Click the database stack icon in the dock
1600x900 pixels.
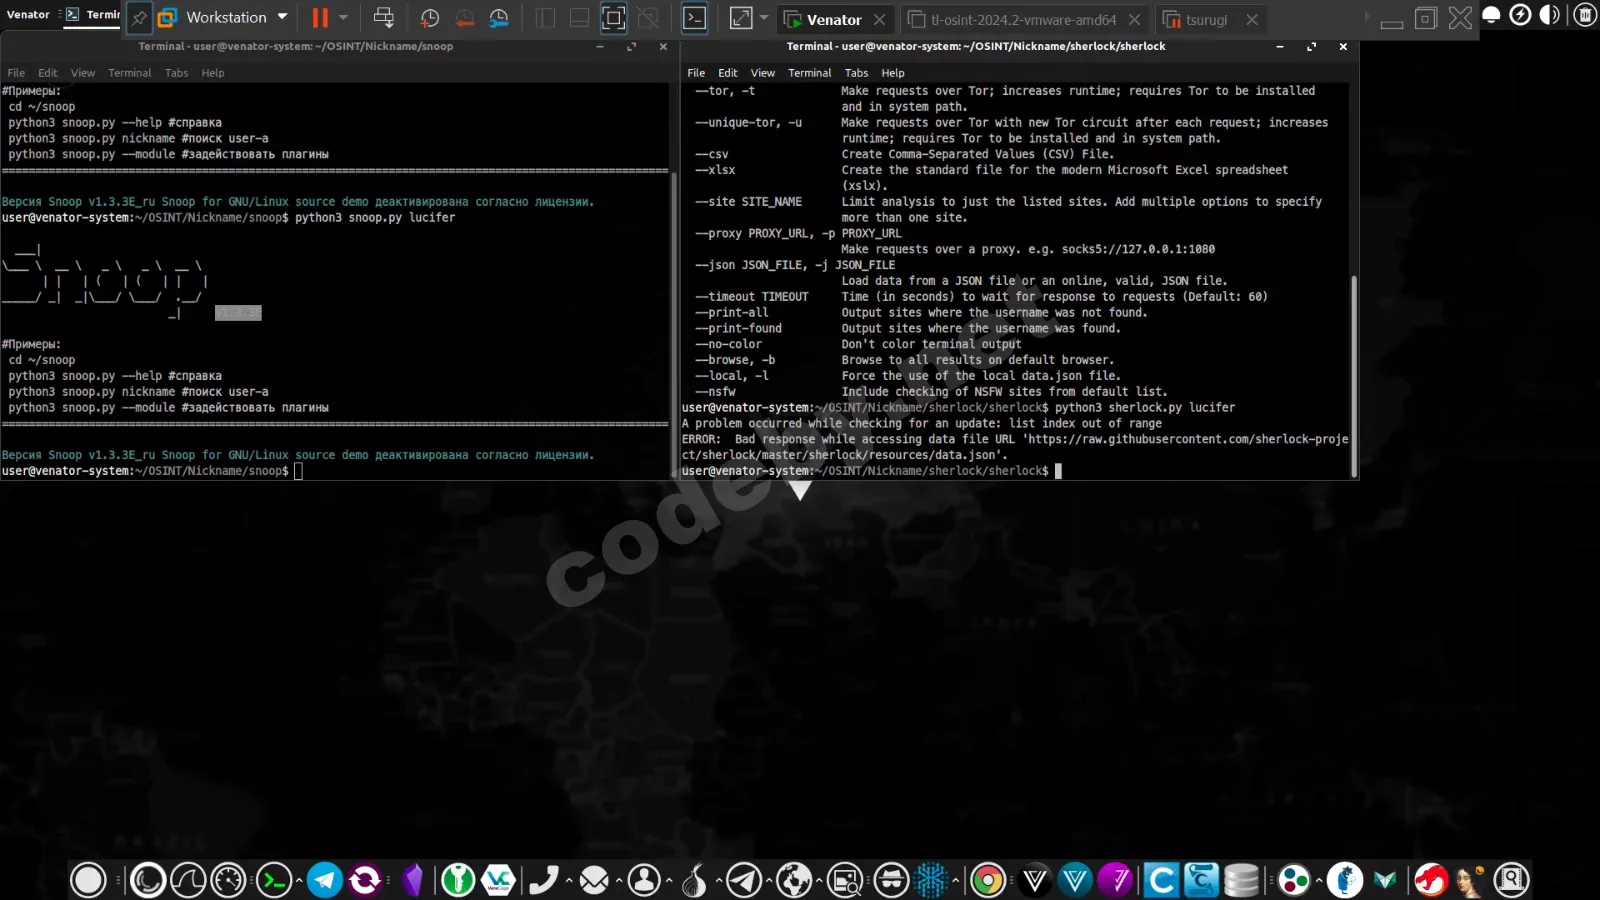[x=1240, y=880]
